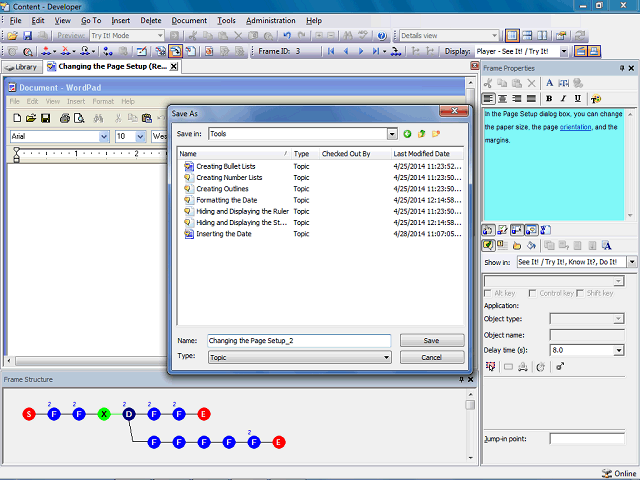Click the Name input field in Save As
The height and width of the screenshot is (480, 640).
click(x=299, y=341)
